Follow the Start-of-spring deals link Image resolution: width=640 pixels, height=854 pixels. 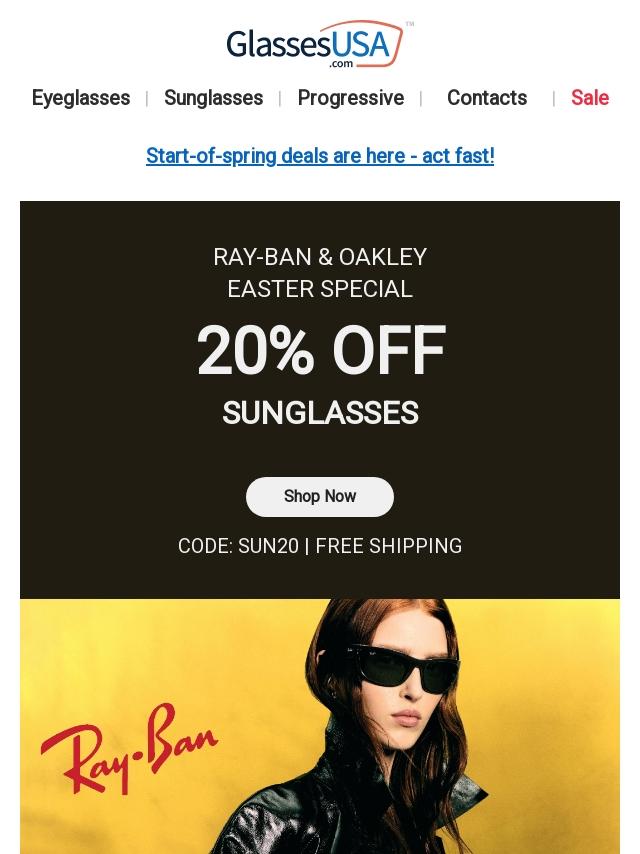click(x=320, y=156)
